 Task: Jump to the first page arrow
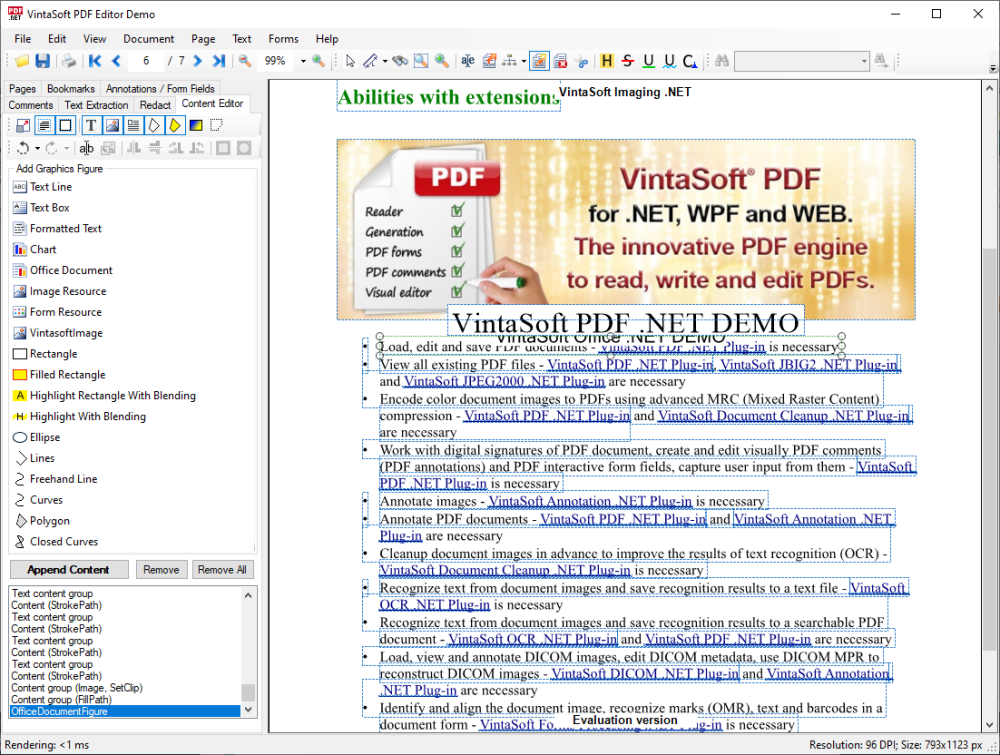96,61
